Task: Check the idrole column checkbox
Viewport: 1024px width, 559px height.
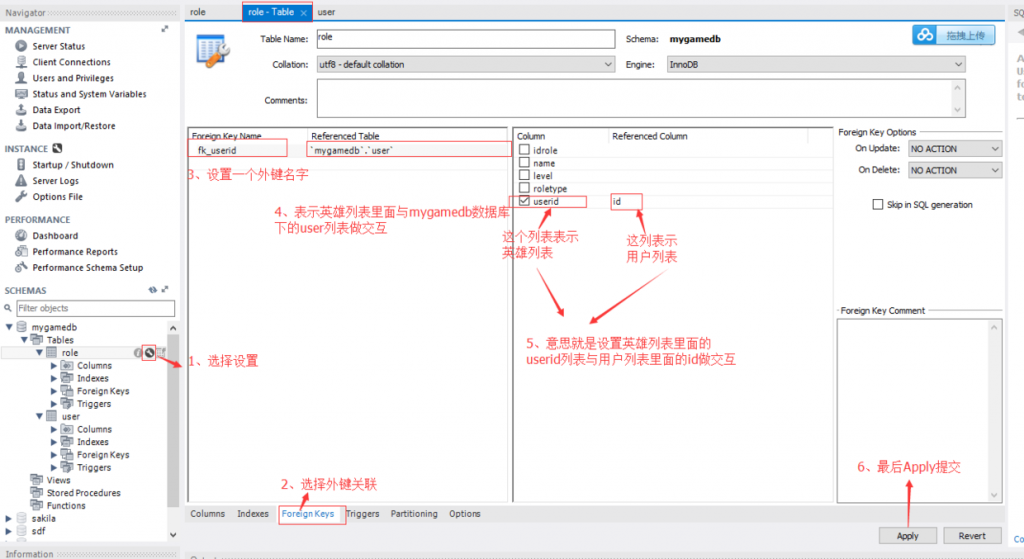Action: [524, 150]
